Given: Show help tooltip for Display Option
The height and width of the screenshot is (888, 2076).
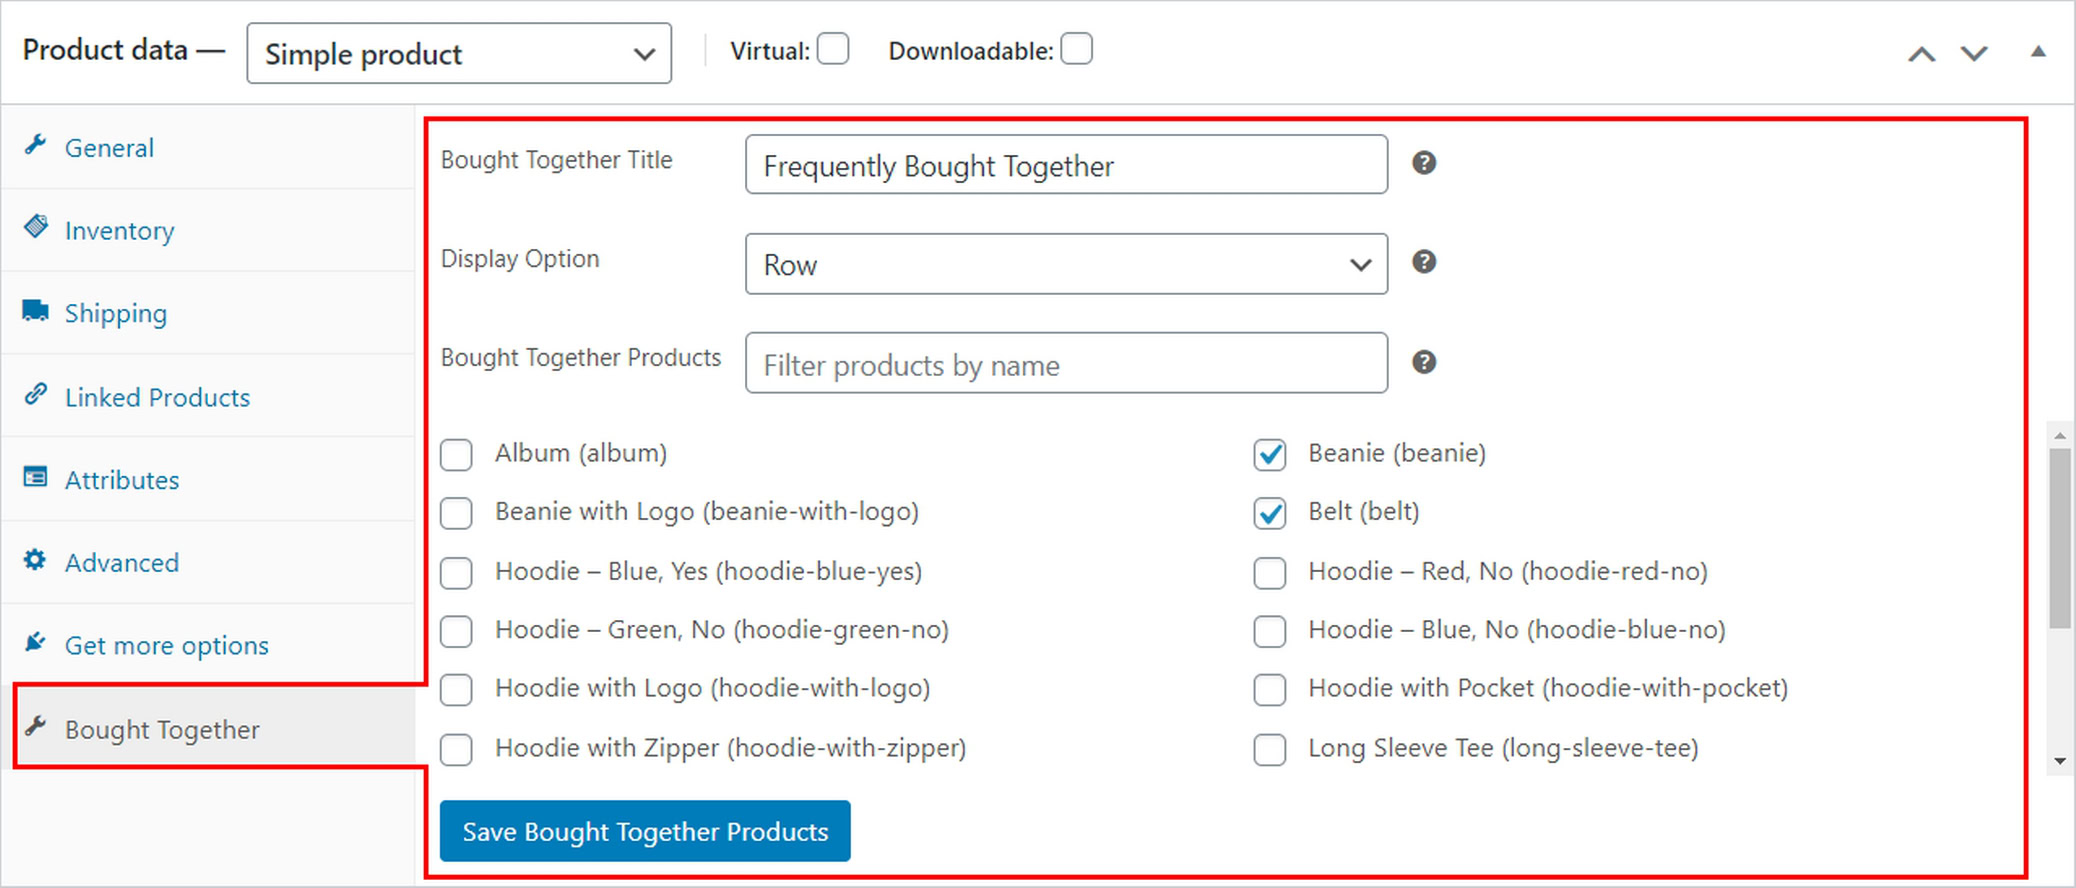Looking at the screenshot, I should click(1424, 262).
